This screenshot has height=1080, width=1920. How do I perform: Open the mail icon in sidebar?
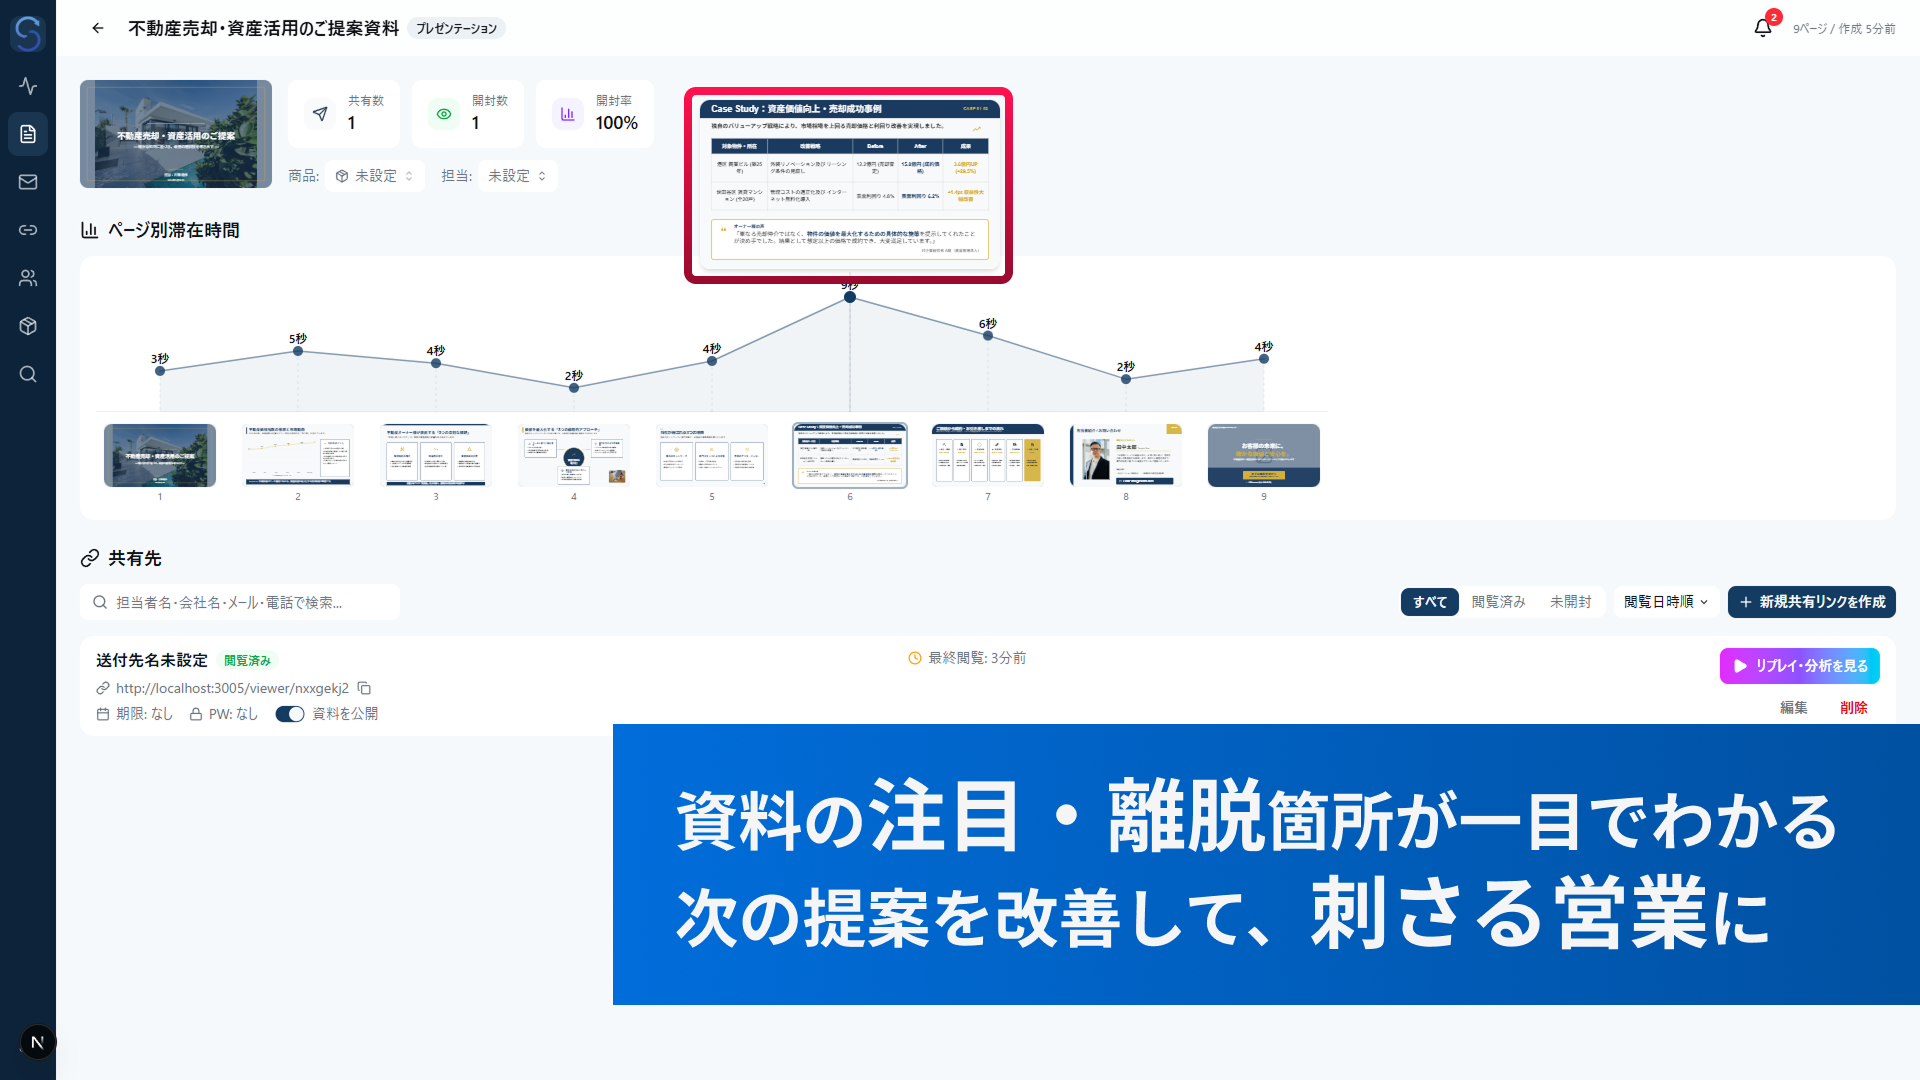pos(28,182)
